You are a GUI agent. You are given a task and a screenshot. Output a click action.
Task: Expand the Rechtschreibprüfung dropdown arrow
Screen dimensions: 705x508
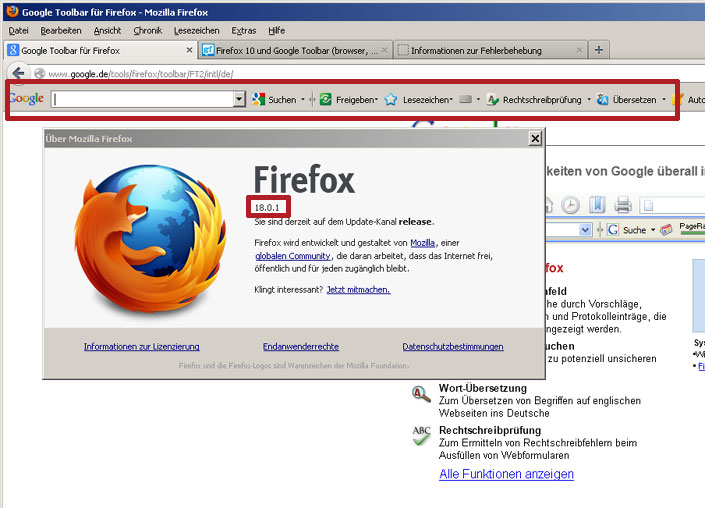pyautogui.click(x=589, y=99)
